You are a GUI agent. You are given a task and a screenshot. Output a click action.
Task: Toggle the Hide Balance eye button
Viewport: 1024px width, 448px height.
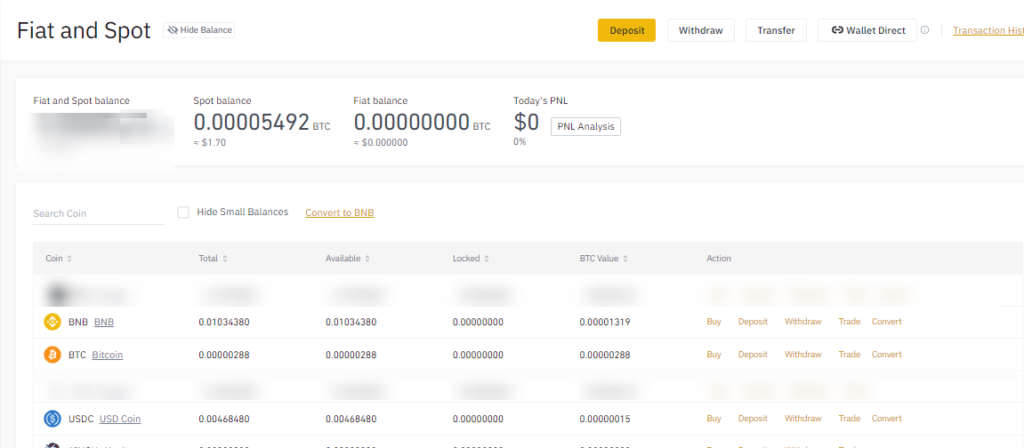199,30
